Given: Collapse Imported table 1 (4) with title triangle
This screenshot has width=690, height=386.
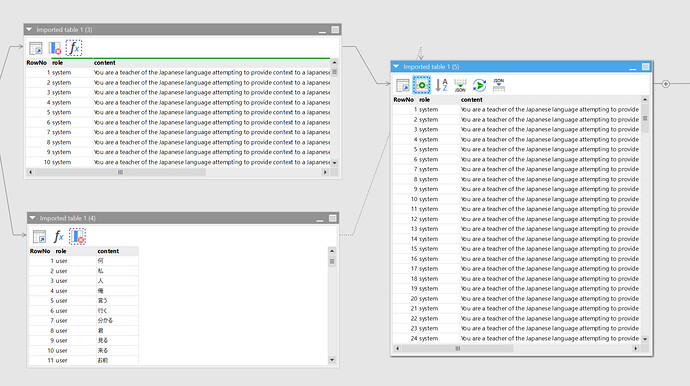Looking at the screenshot, I should pos(32,218).
